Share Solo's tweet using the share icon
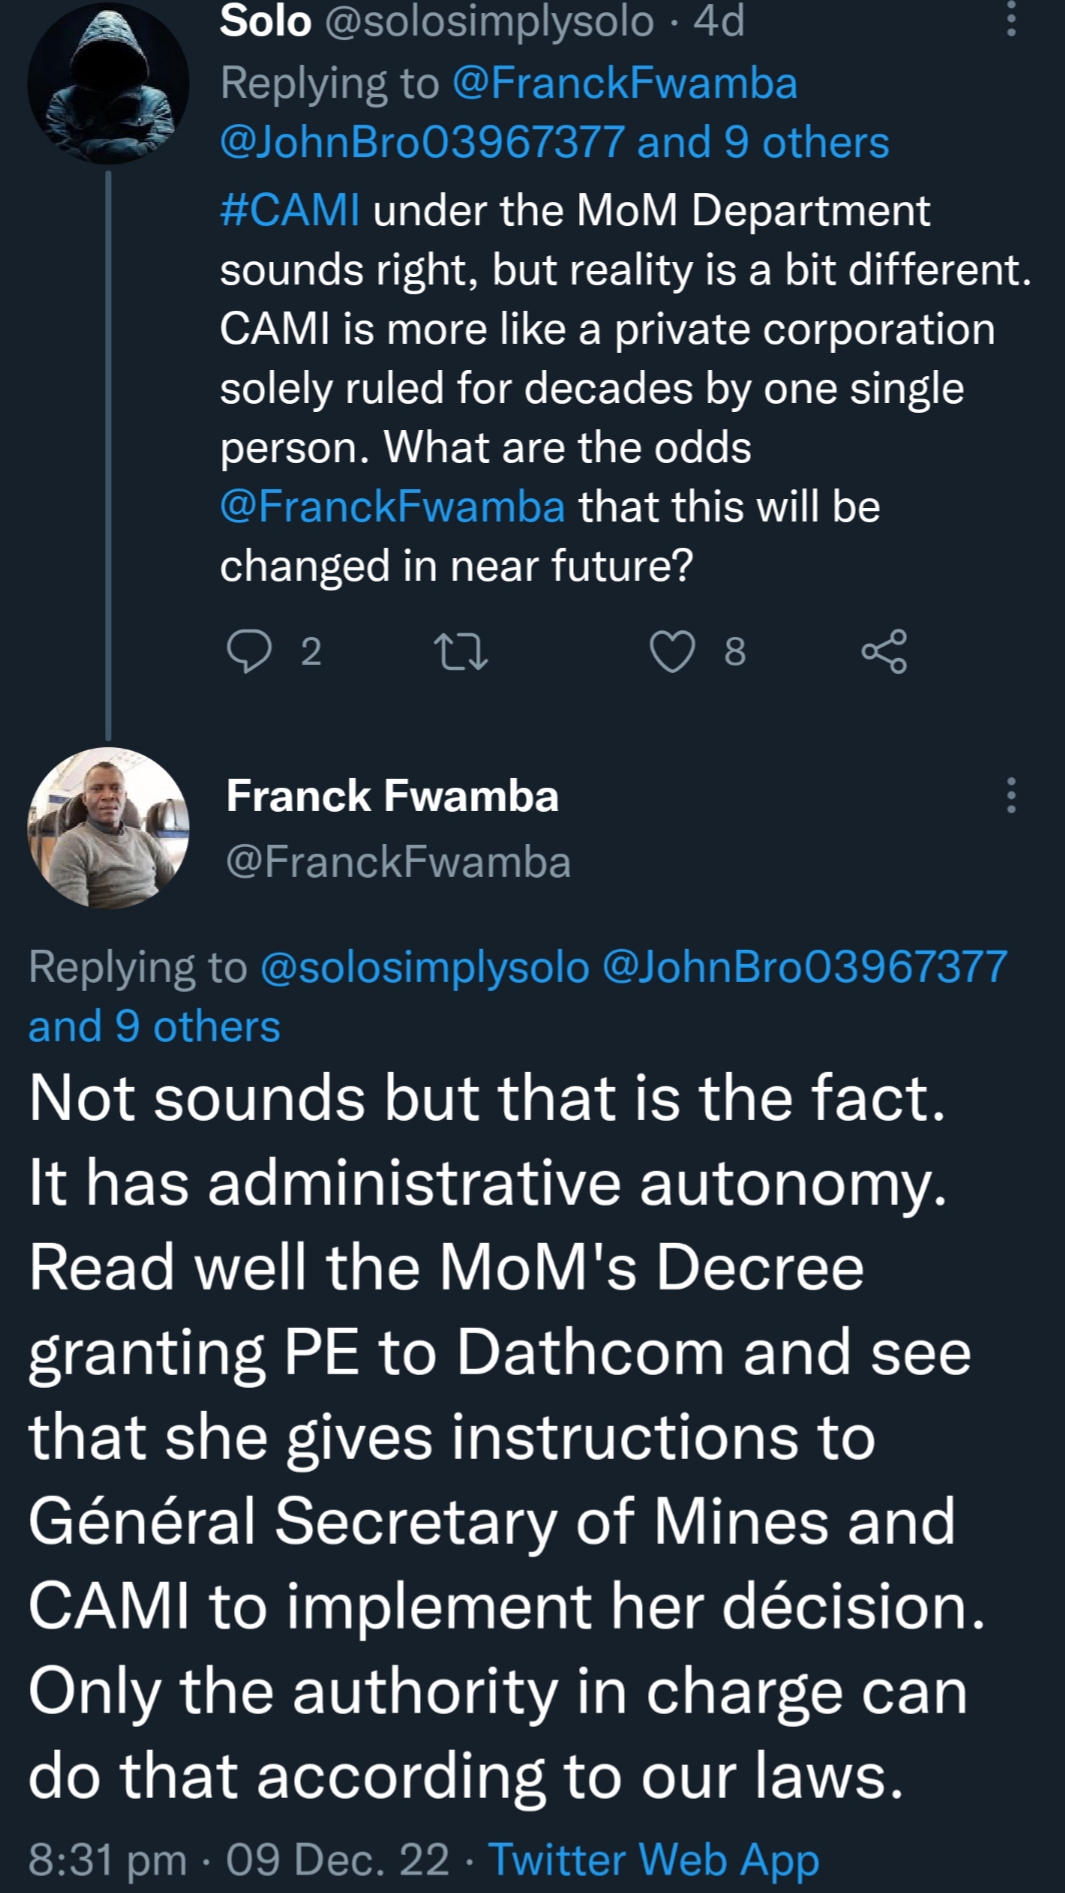Screen dimensions: 1065x1893 pos(884,652)
